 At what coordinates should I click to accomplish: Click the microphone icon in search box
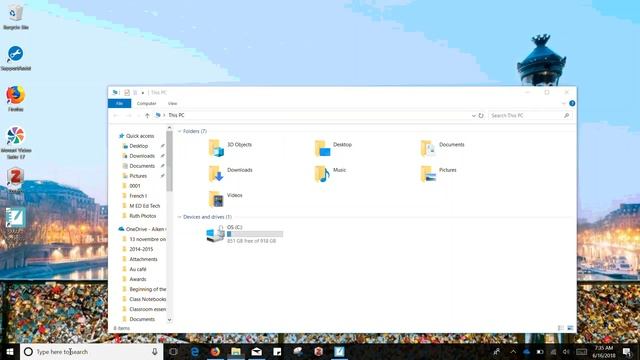coord(155,351)
